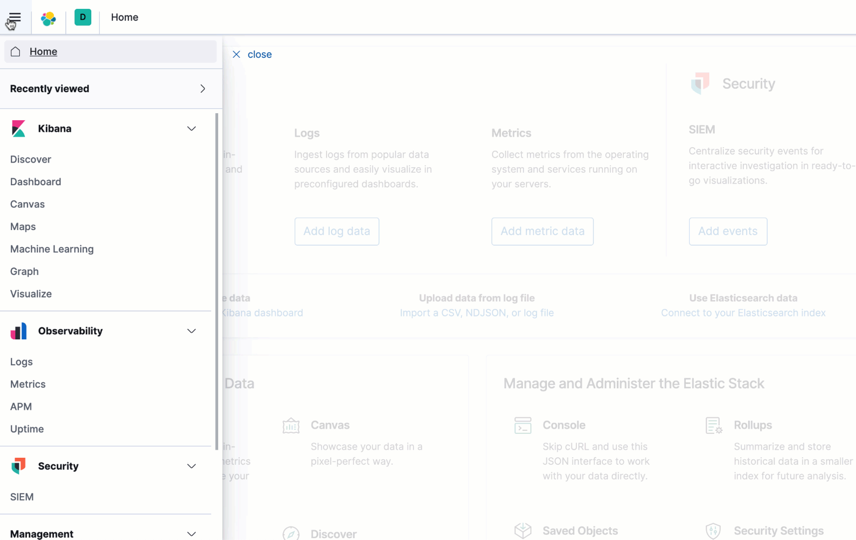Screen dimensions: 856x540
Task: Open the SIEM navigation link
Action: [x=22, y=497]
